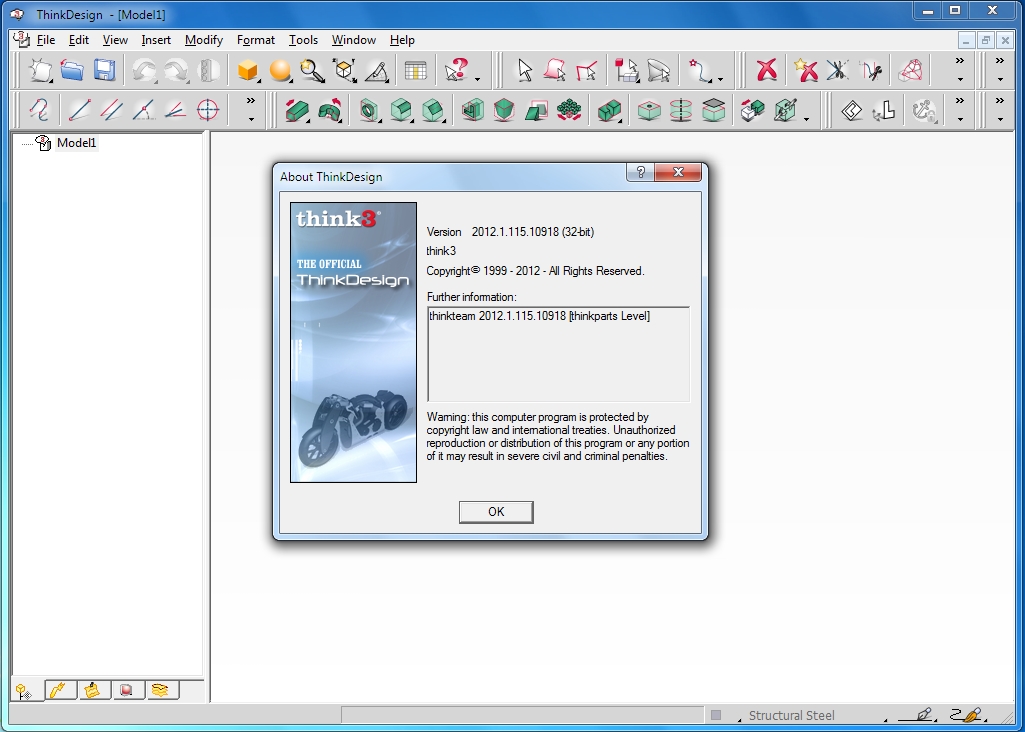Expand the star-curve tool dropdown arrow
Image resolution: width=1025 pixels, height=732 pixels.
pos(720,79)
